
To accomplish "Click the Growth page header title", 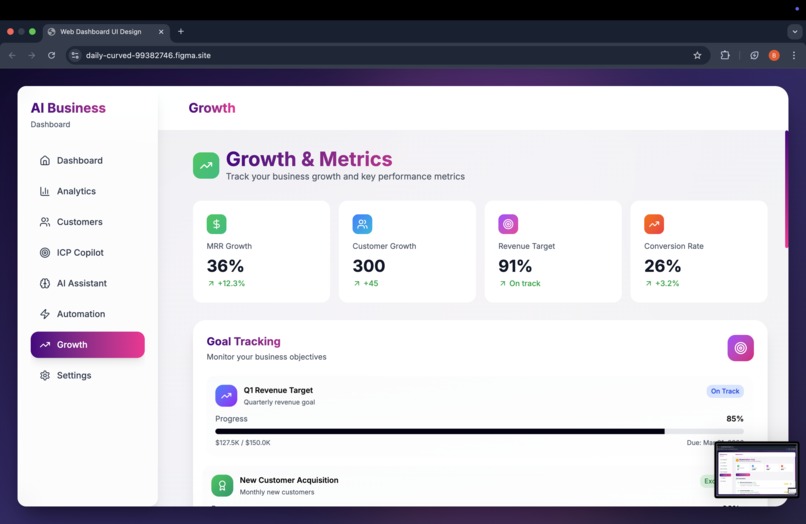I will 212,108.
